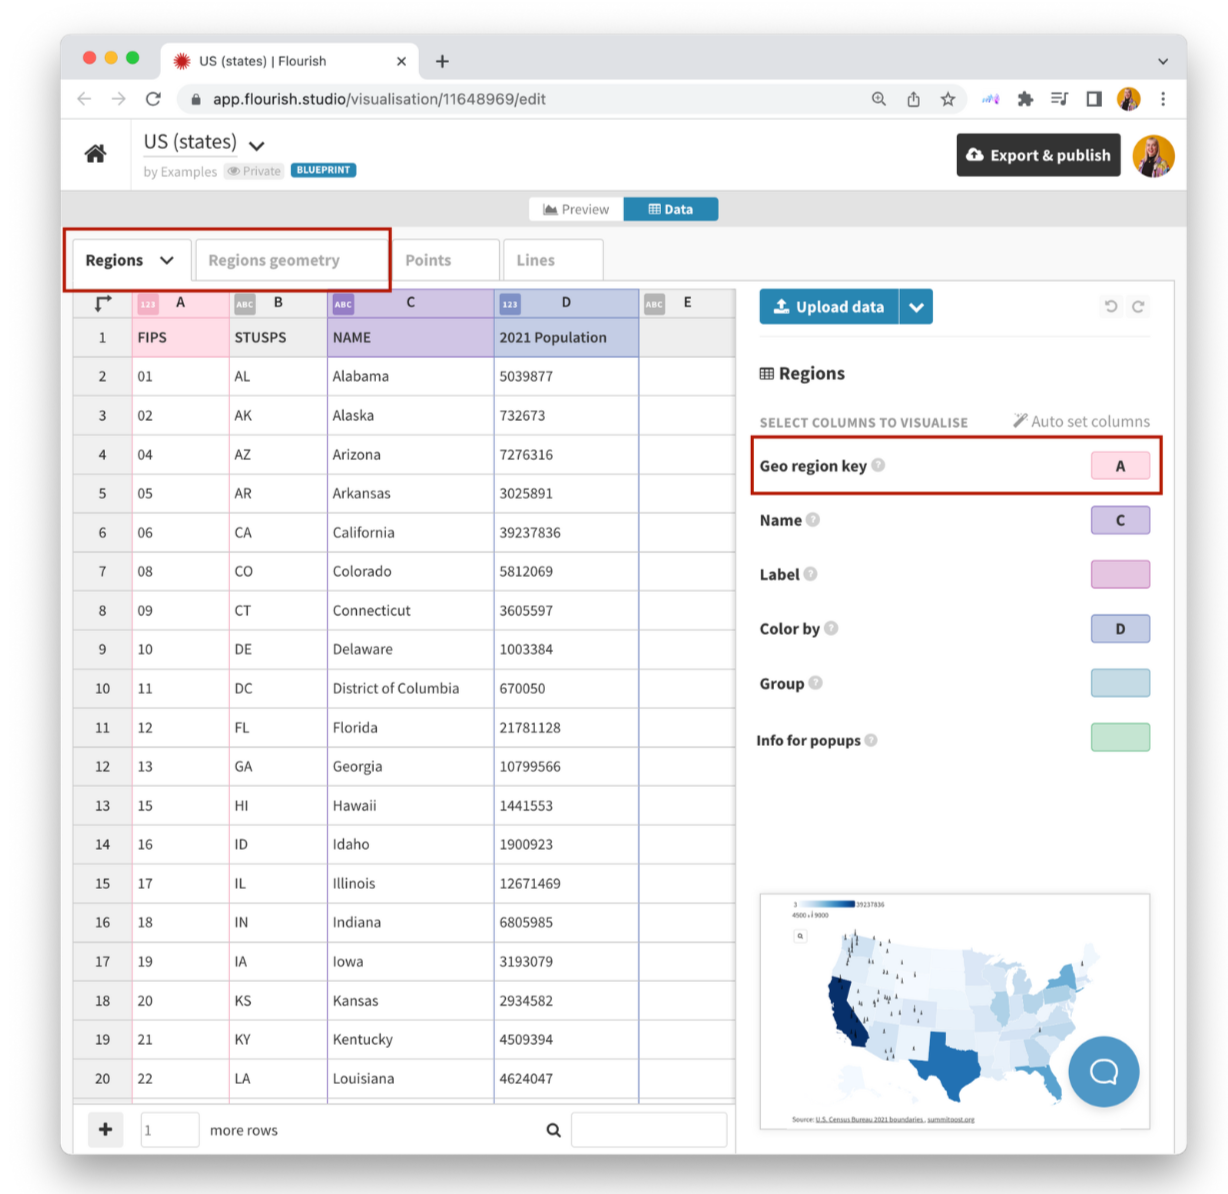Click the browser address bar URL
This screenshot has height=1194, width=1228.
(x=379, y=99)
